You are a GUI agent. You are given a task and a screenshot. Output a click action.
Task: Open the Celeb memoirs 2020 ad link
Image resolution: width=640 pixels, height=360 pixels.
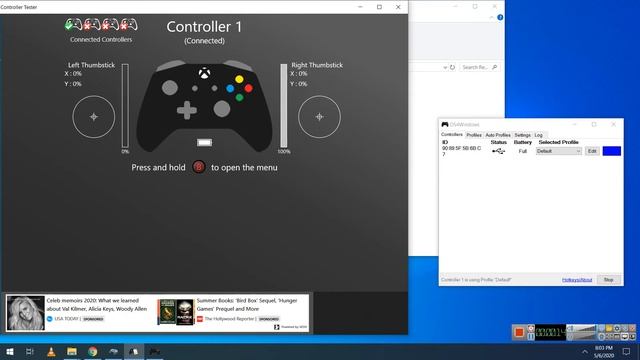[x=96, y=304]
